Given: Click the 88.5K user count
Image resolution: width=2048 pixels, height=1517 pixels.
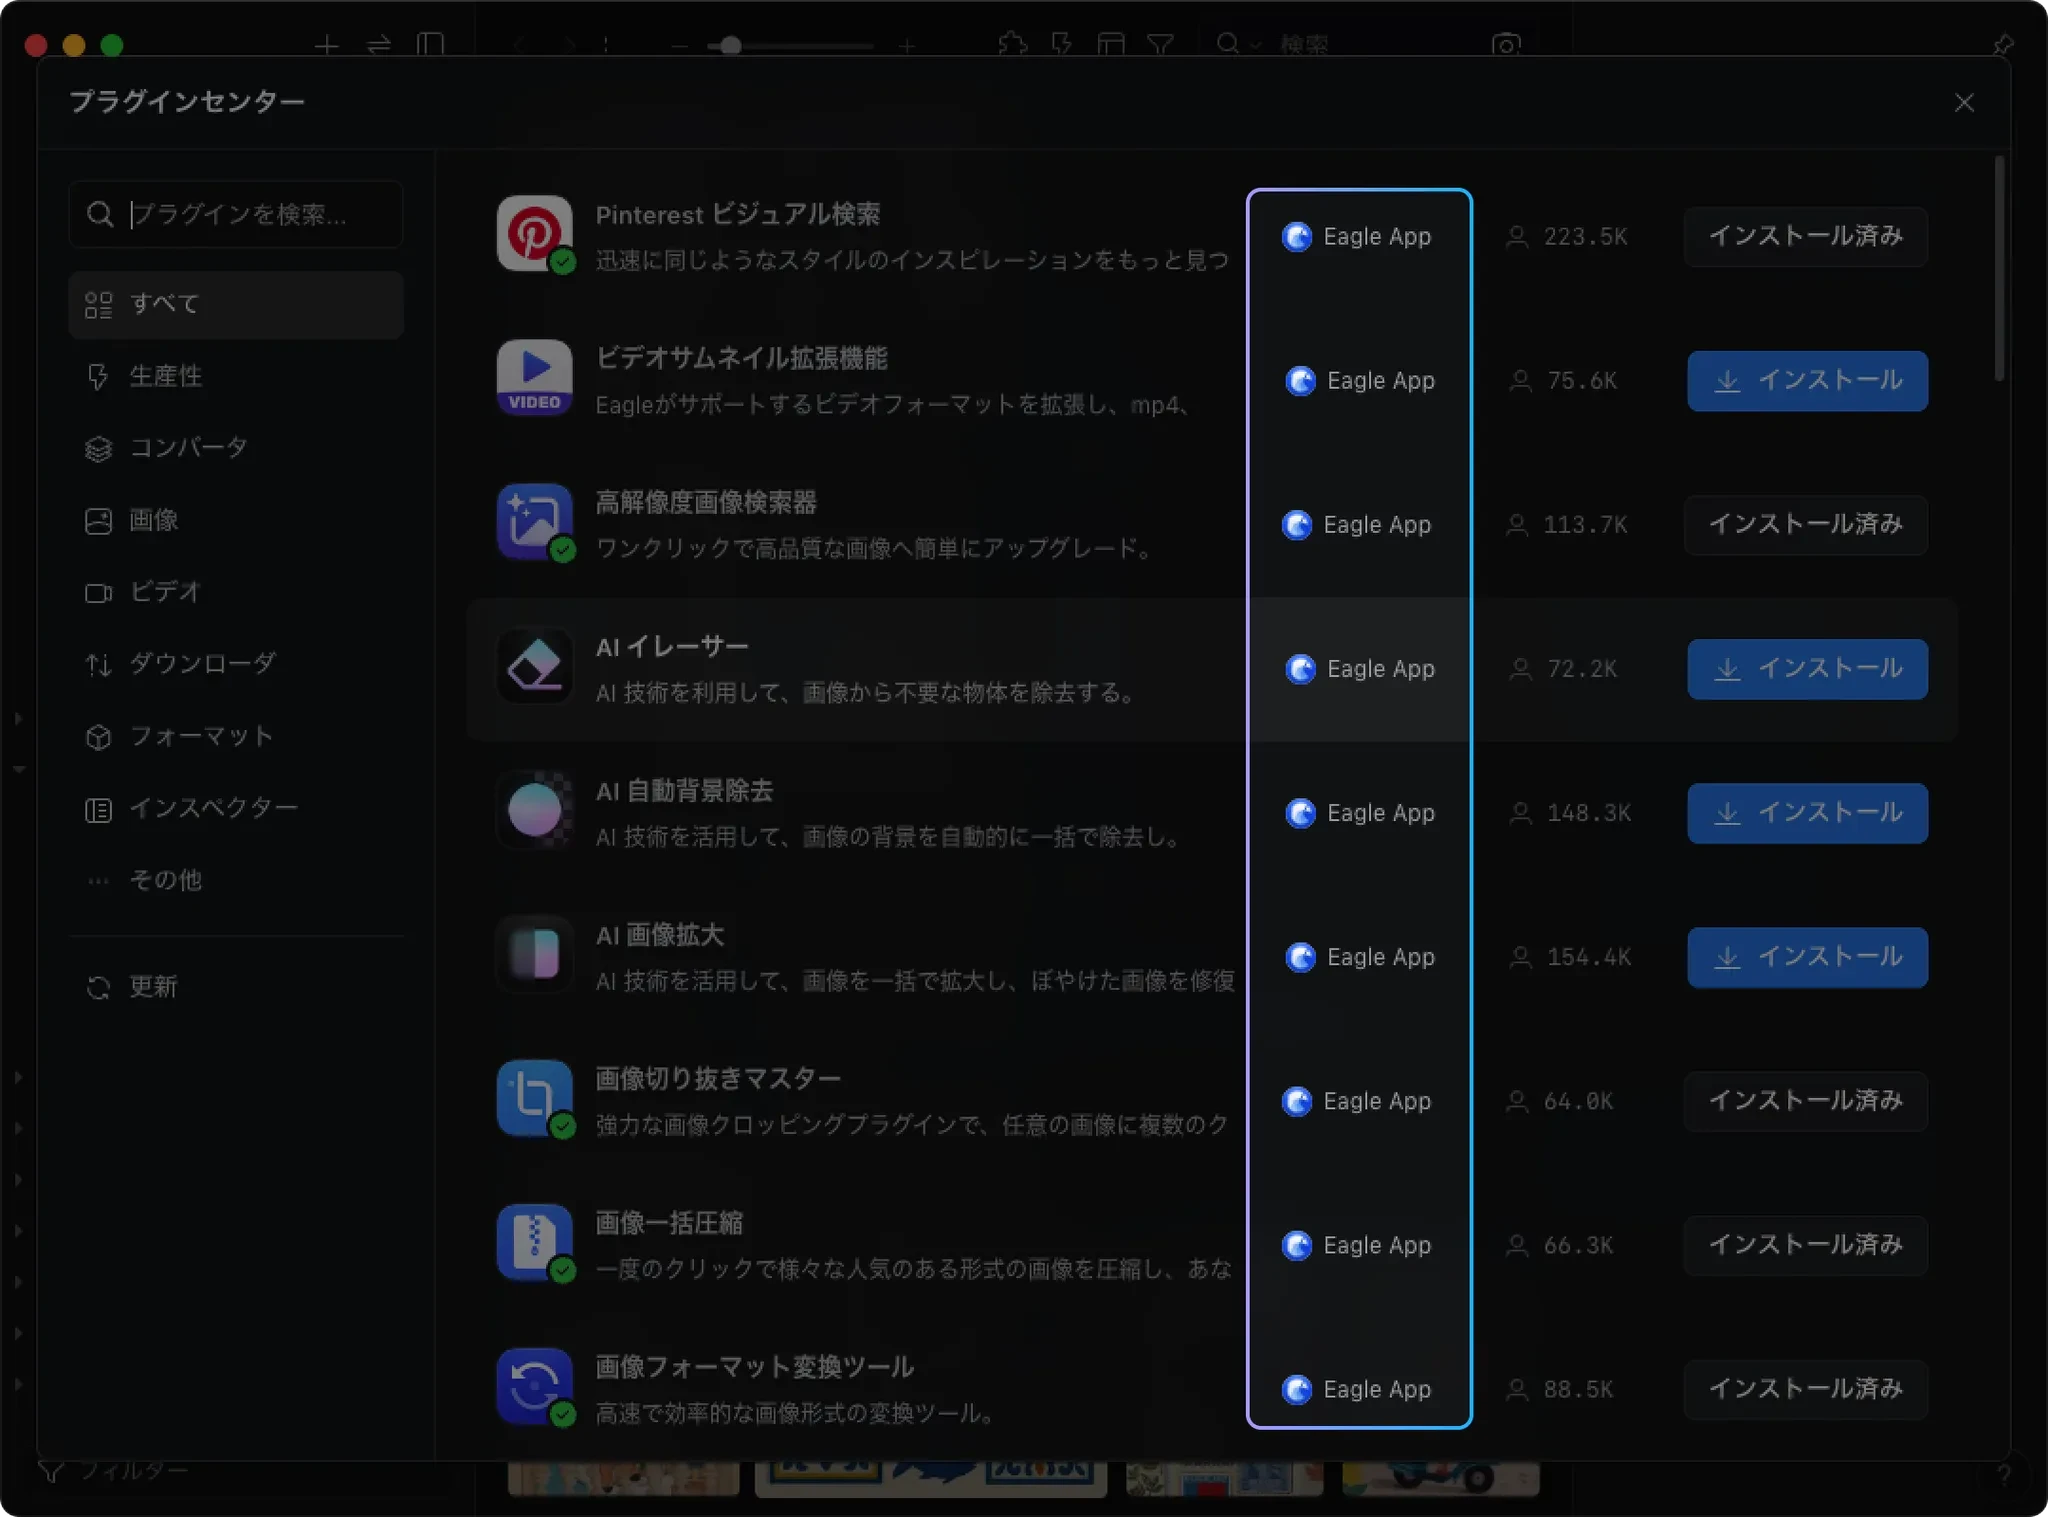Looking at the screenshot, I should [1579, 1389].
